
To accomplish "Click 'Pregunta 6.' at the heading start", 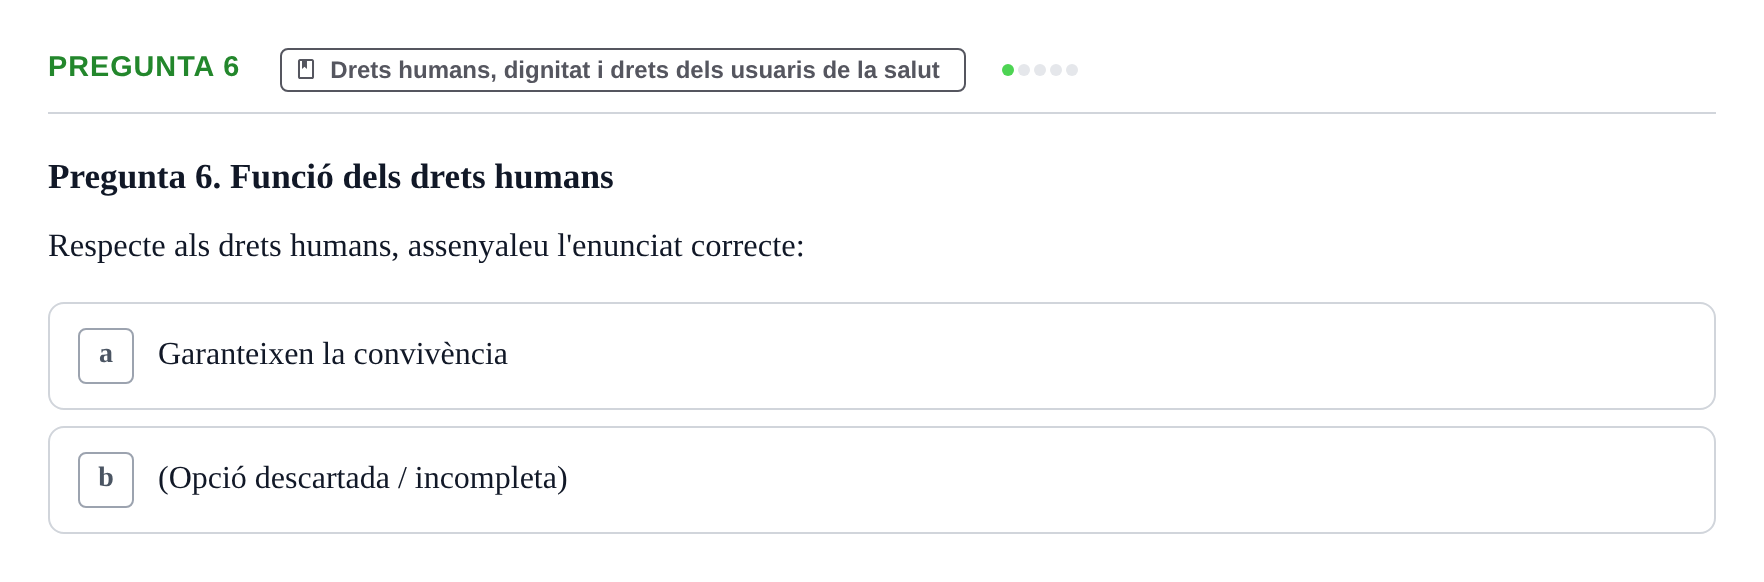I will coord(134,177).
